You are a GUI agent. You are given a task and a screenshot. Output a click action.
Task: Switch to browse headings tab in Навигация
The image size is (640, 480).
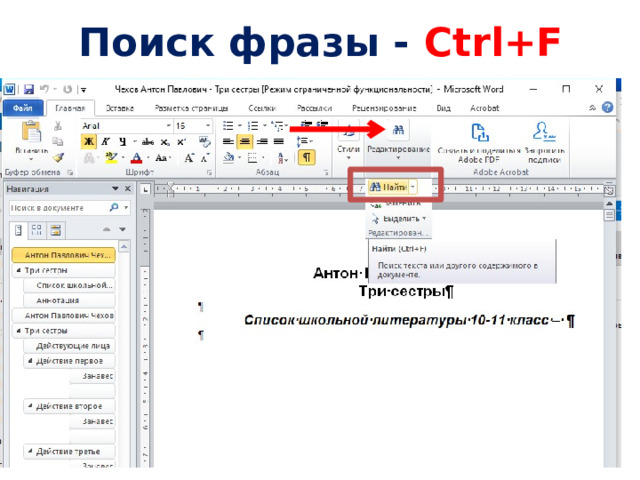pyautogui.click(x=18, y=231)
